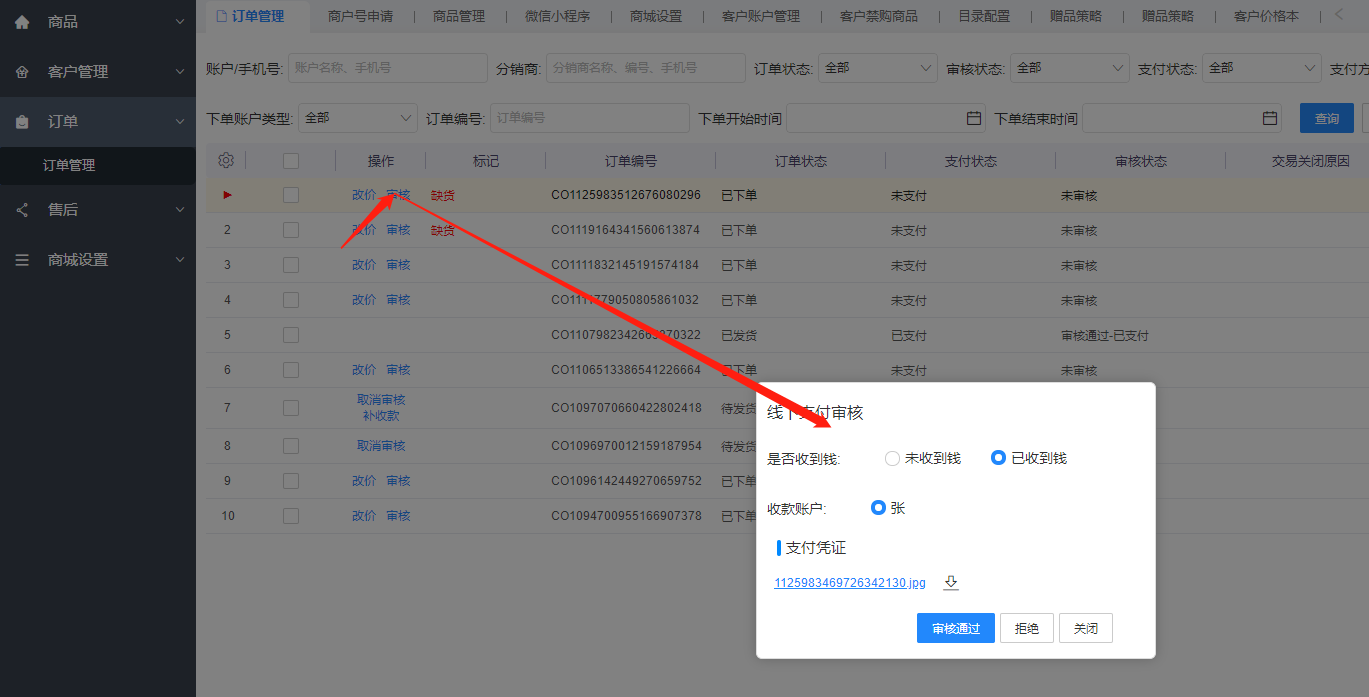Open the 下单账户类型 dropdown

point(358,118)
